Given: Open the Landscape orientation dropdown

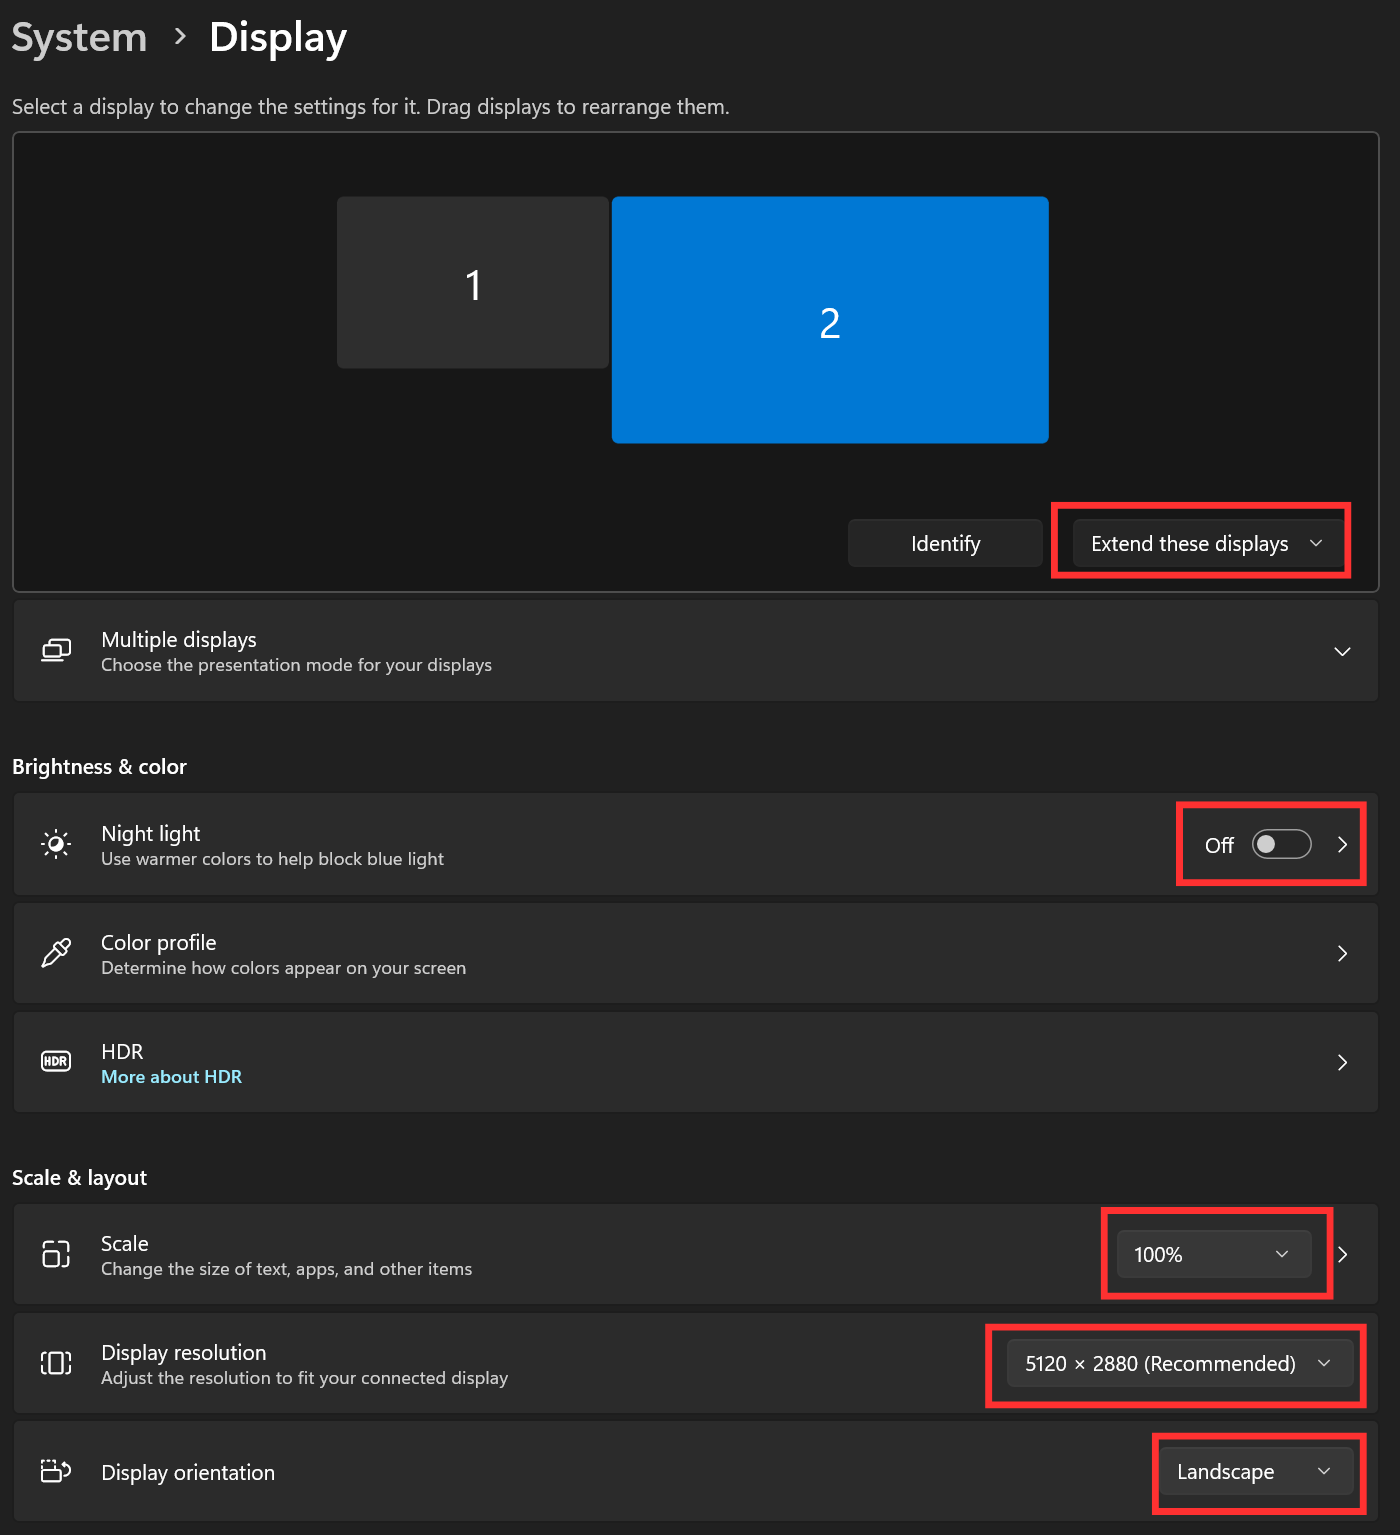Looking at the screenshot, I should pos(1255,1471).
